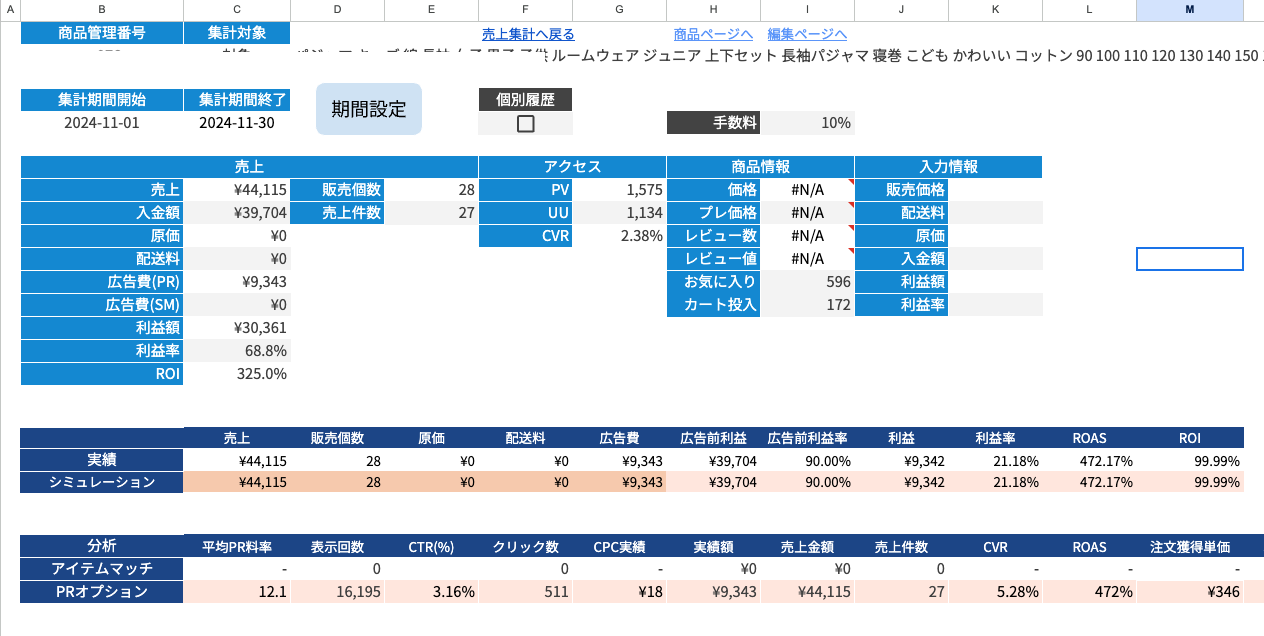Select the 広告費(SM) label cell

tap(102, 305)
